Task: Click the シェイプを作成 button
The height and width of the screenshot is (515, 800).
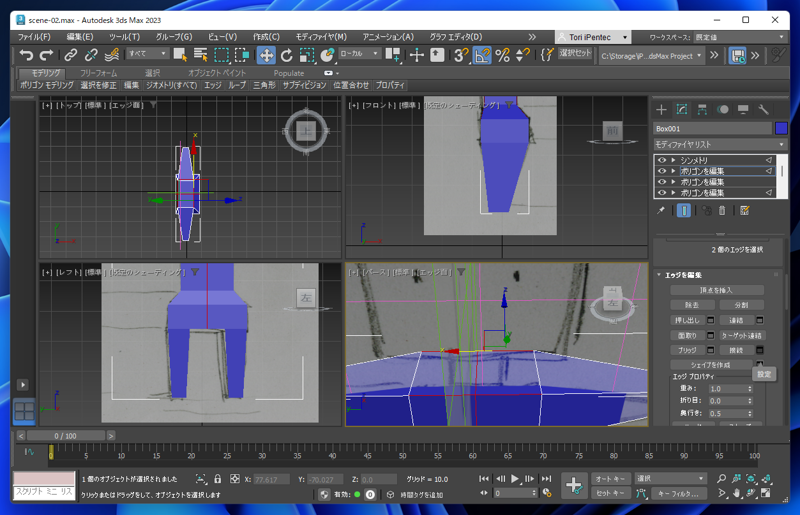Action: 711,365
